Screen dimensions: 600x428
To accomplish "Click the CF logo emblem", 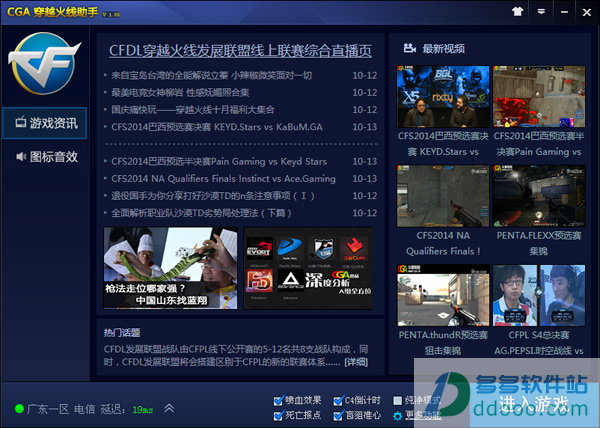I will click(45, 63).
